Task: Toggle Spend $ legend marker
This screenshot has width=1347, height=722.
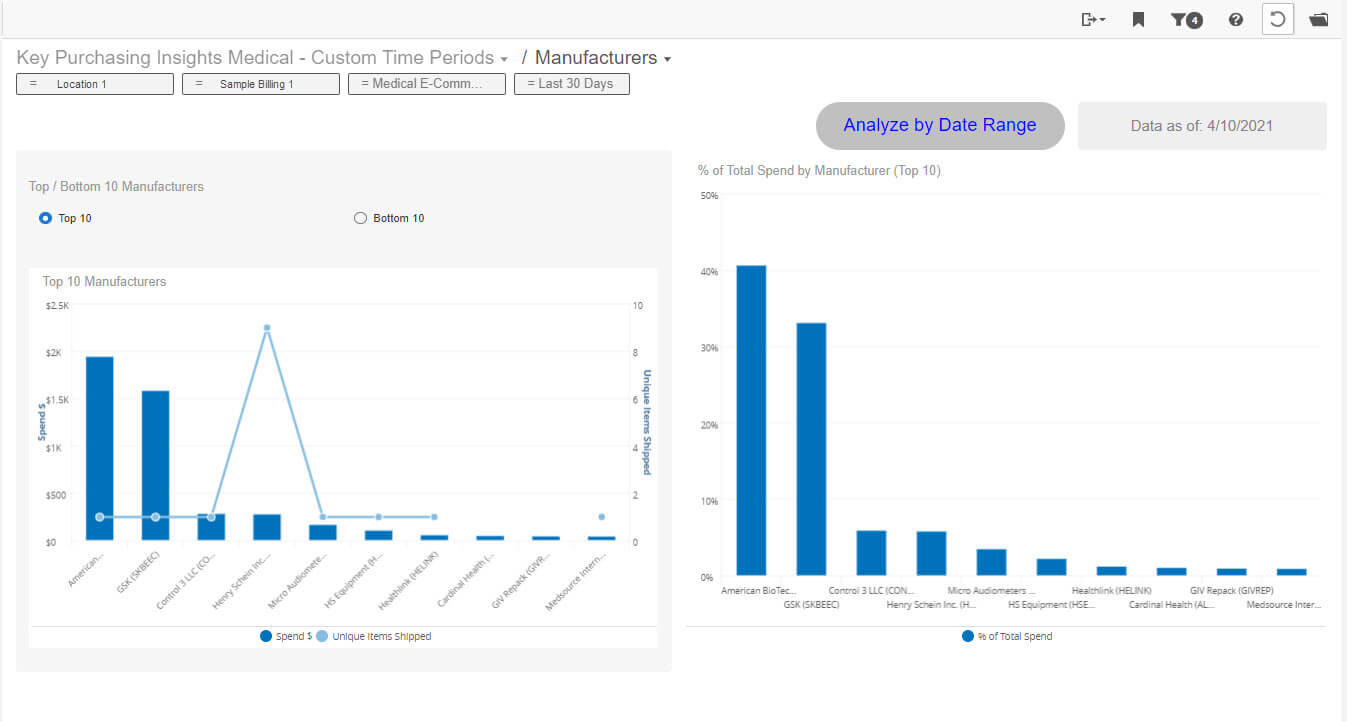Action: pos(266,636)
